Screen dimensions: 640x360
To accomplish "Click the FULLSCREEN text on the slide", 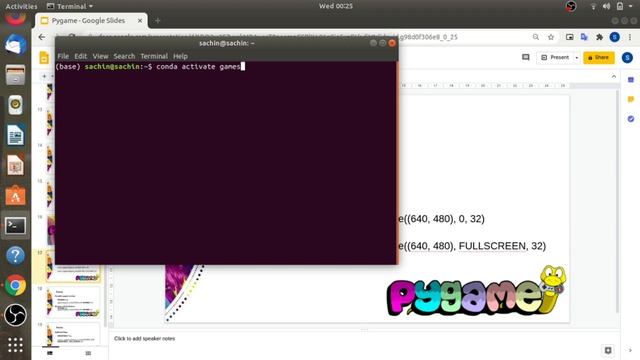I will coord(492,246).
